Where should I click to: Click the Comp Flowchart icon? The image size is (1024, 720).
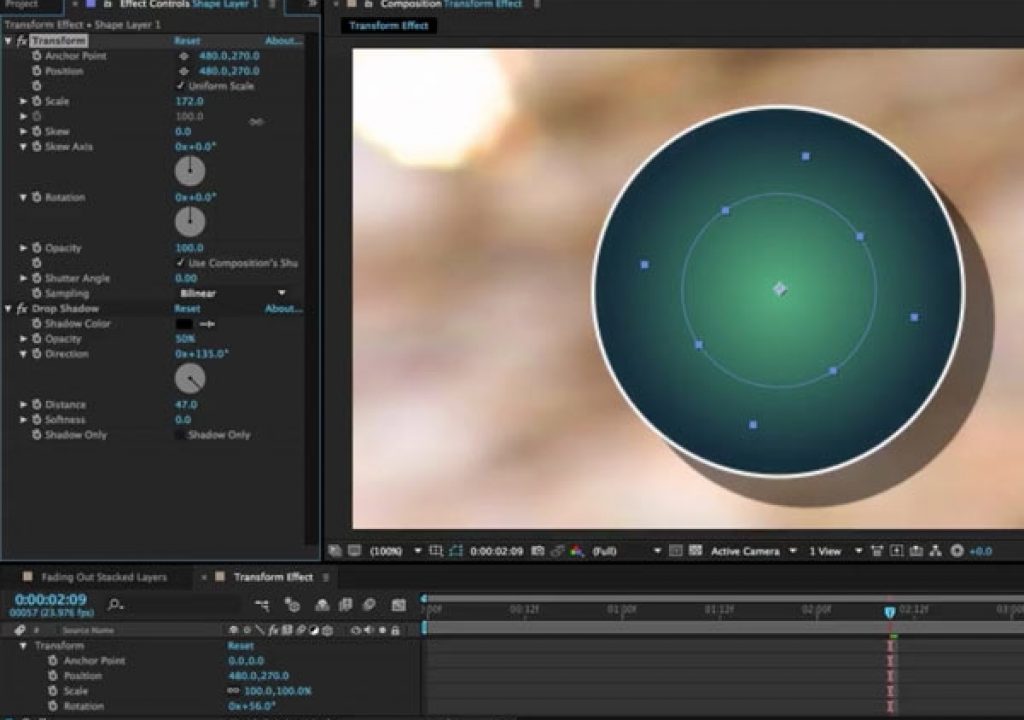click(936, 551)
